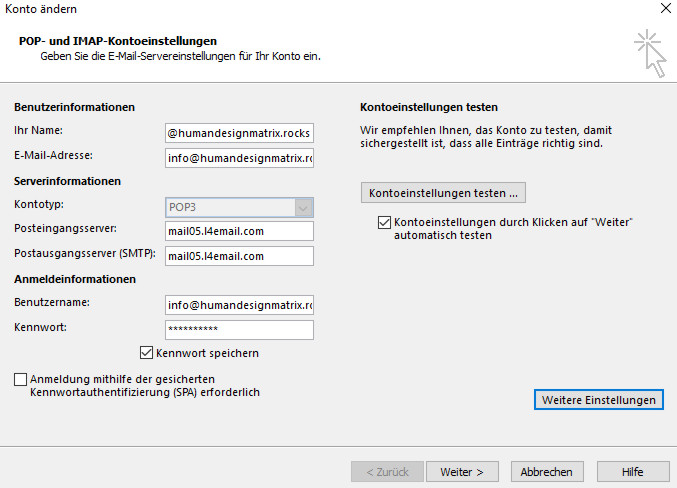
Task: Close the Konto ändern dialog
Action: [x=665, y=8]
